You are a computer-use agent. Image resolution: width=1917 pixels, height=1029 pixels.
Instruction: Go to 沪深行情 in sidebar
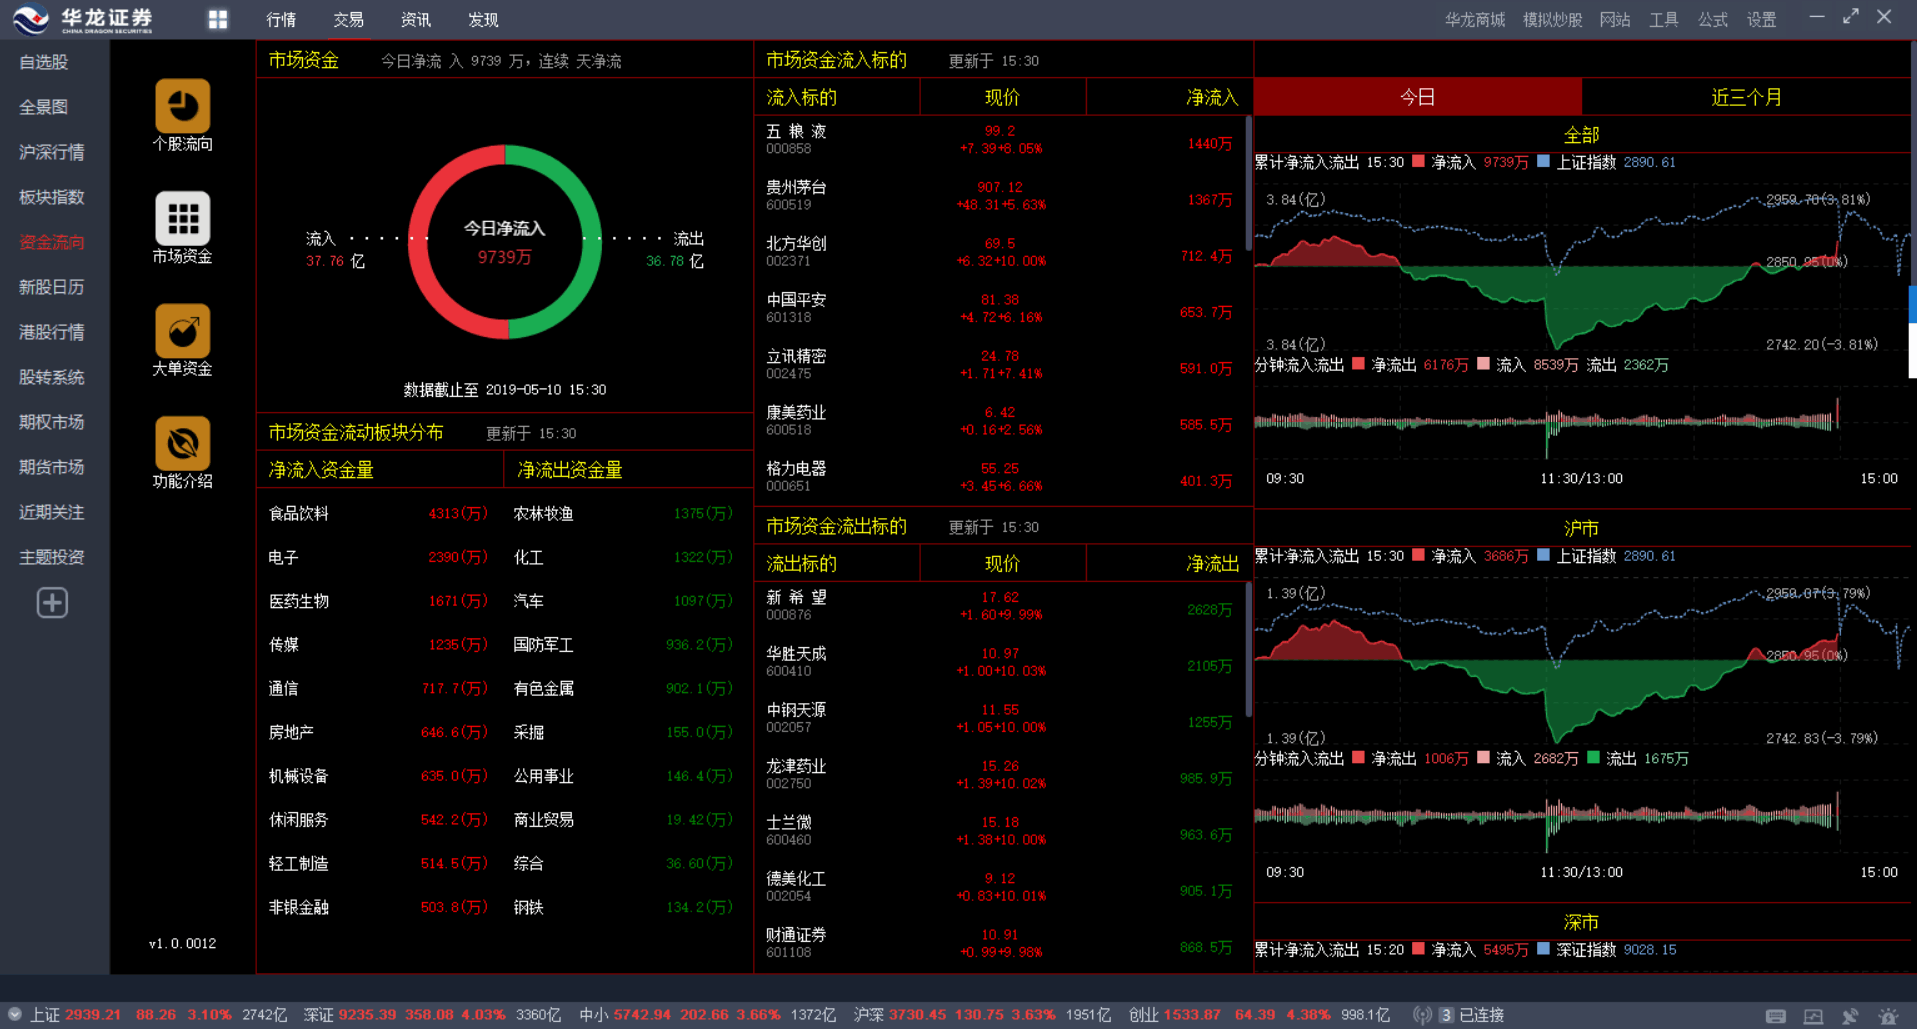tap(52, 152)
